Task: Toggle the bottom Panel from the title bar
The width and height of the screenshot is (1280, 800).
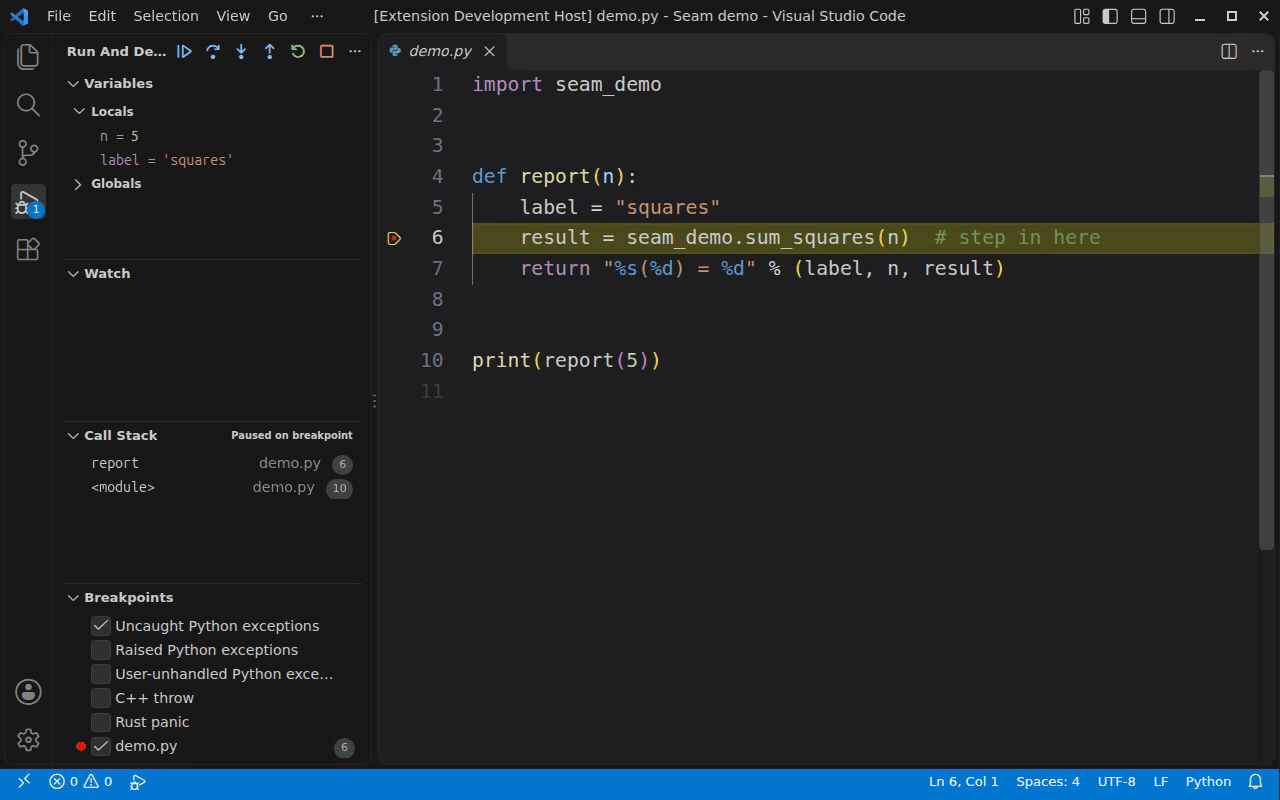Action: [x=1138, y=16]
